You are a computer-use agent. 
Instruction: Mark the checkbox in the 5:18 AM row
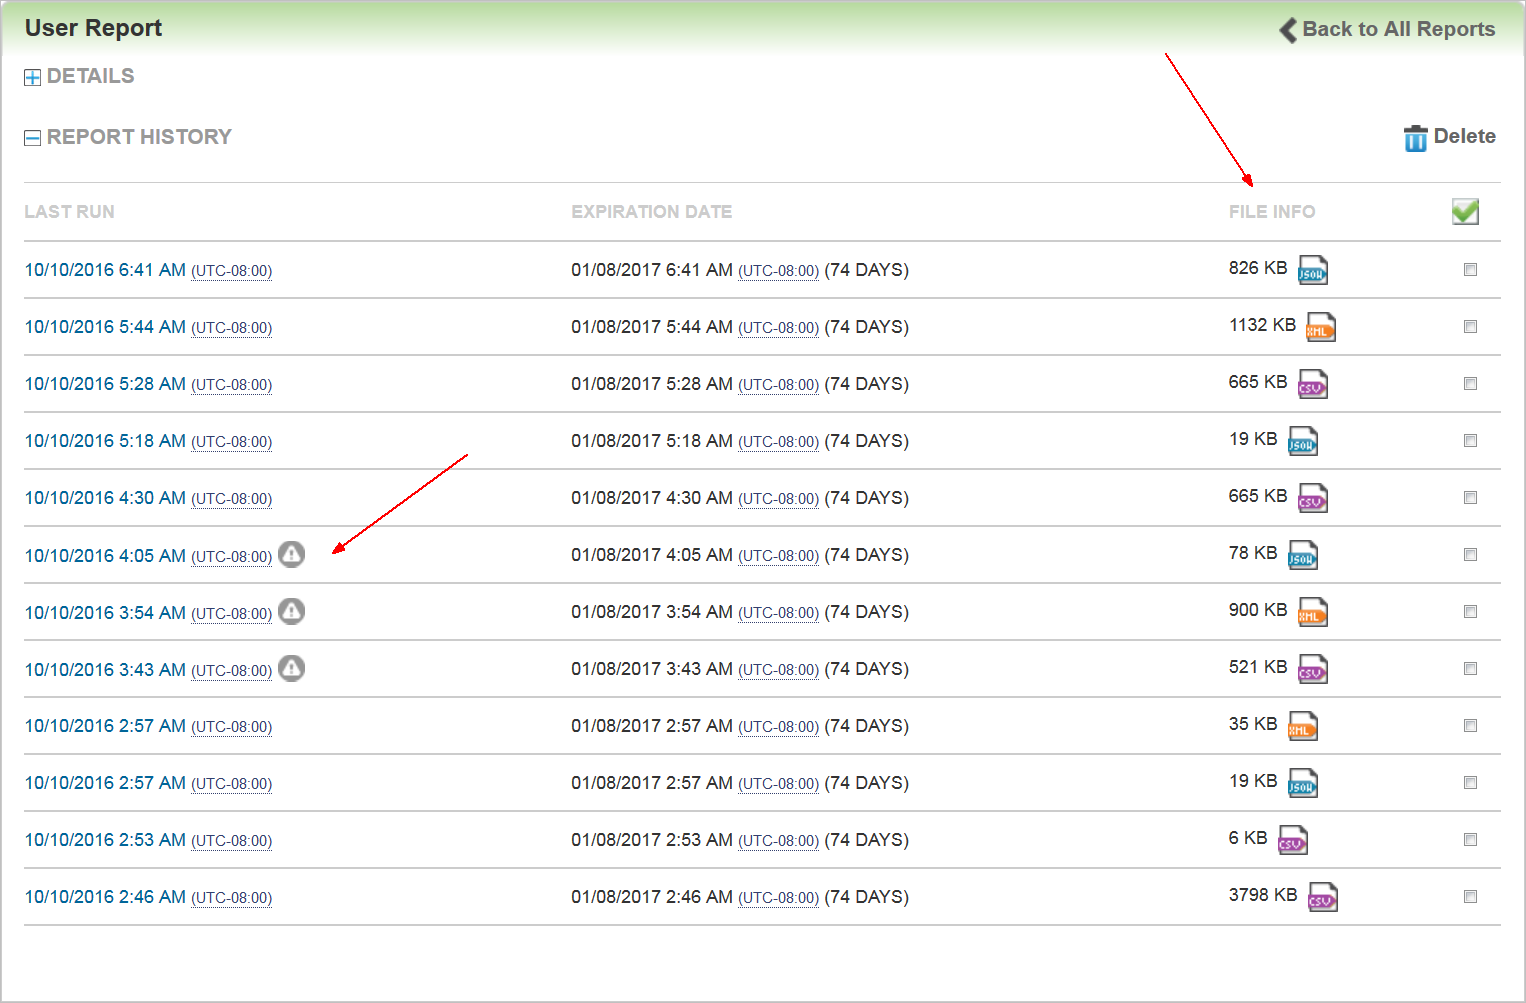pos(1470,440)
